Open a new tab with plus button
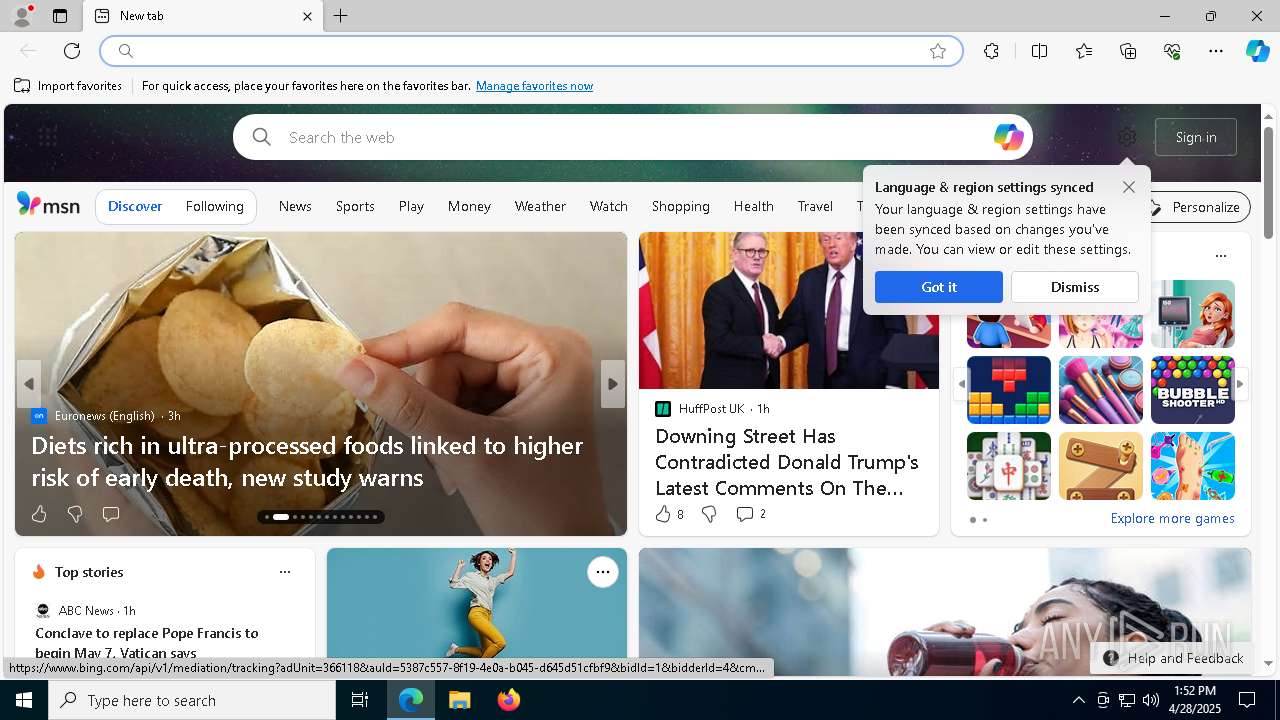Screen dimensions: 1280x720 (x=340, y=16)
